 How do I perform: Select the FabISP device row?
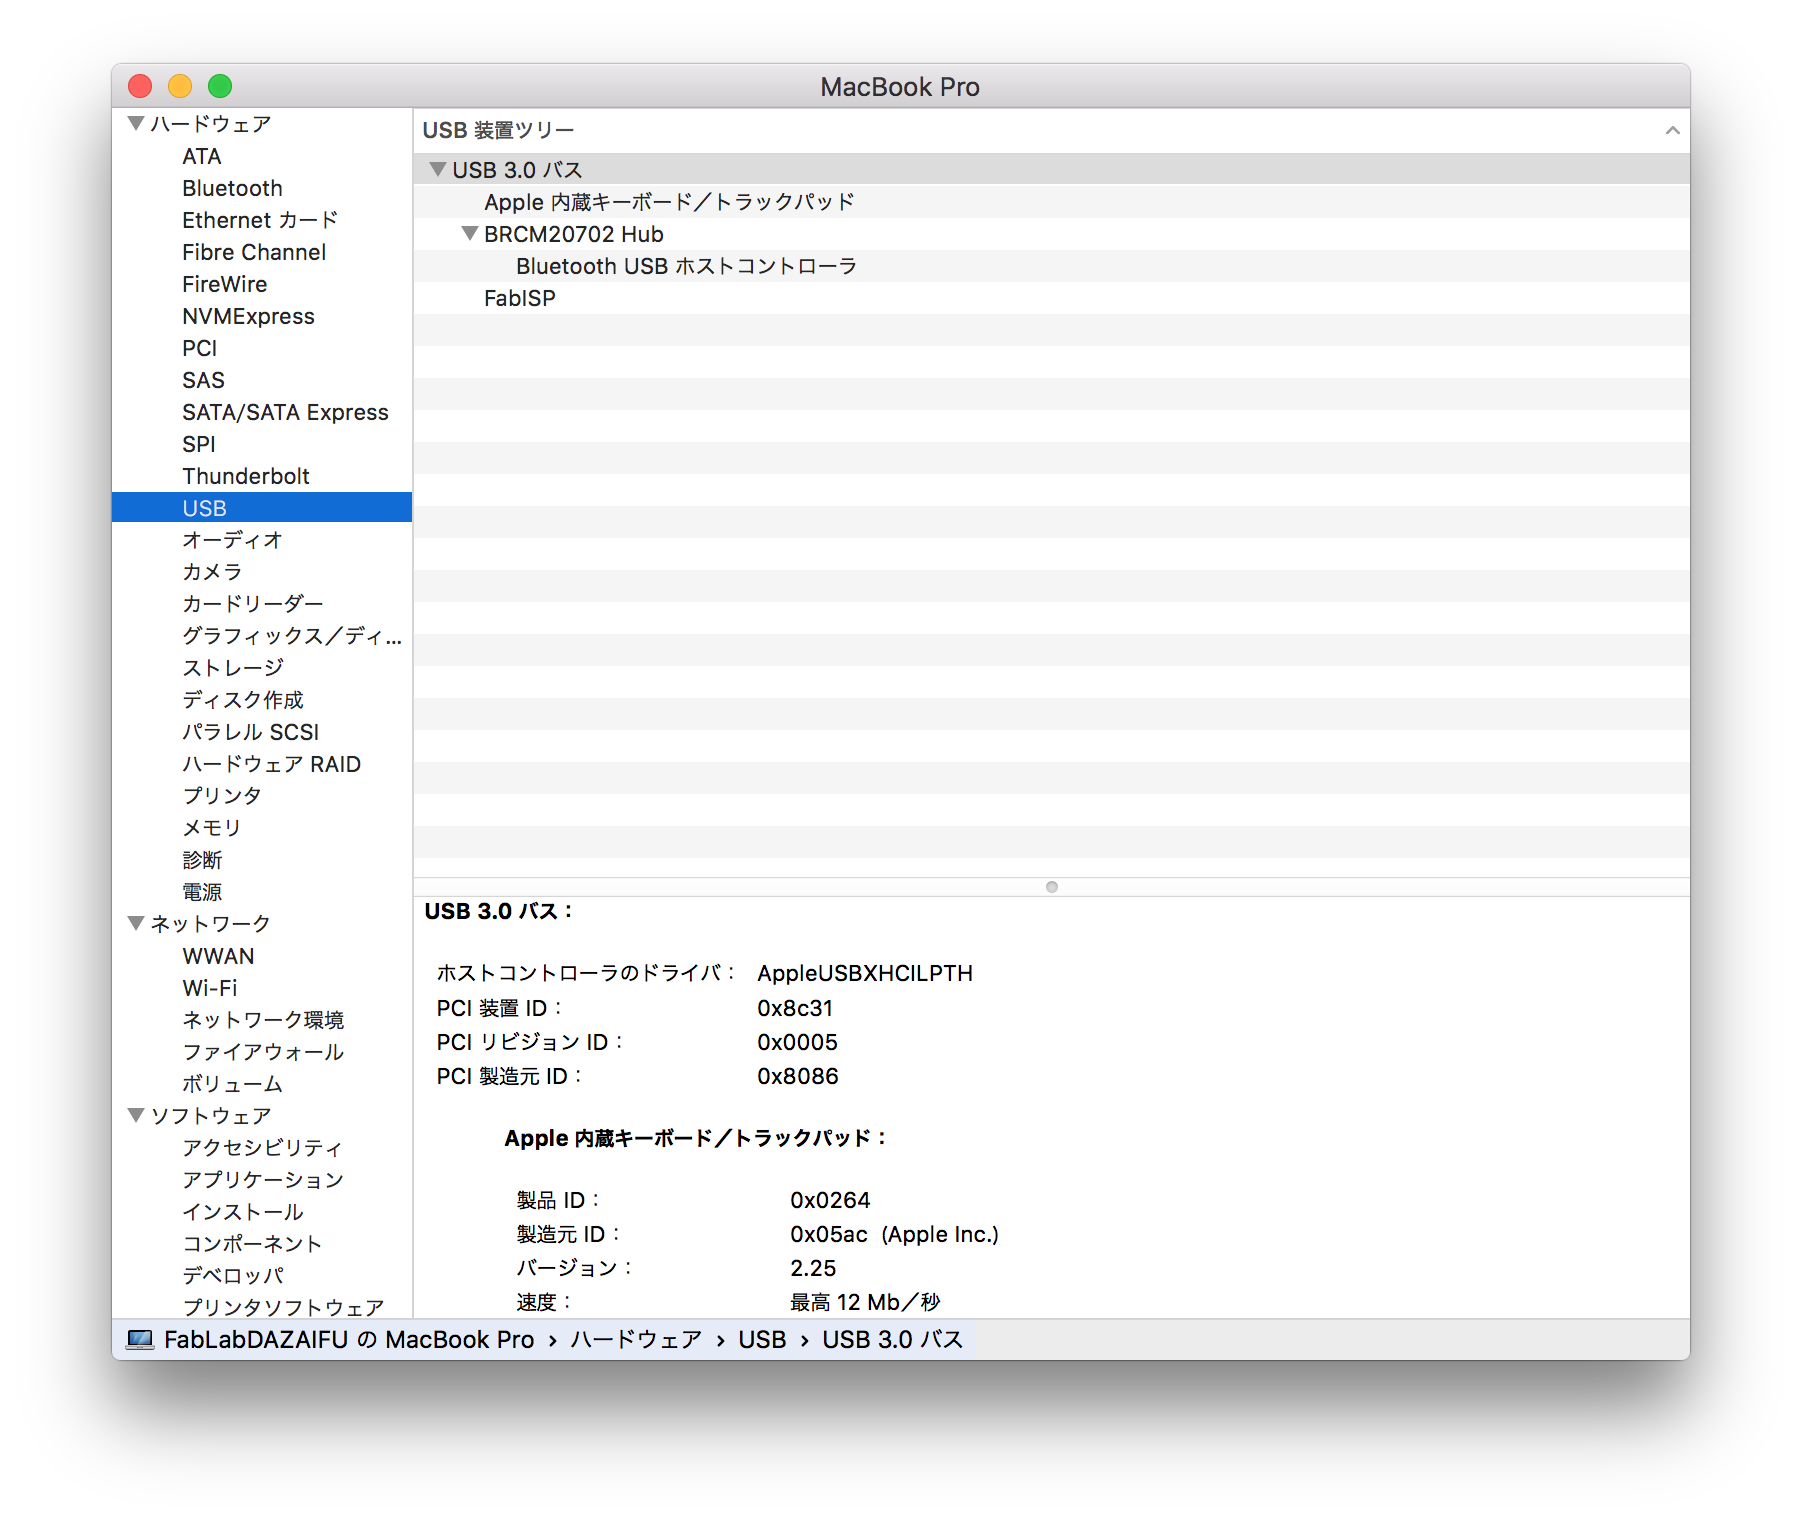click(1052, 298)
